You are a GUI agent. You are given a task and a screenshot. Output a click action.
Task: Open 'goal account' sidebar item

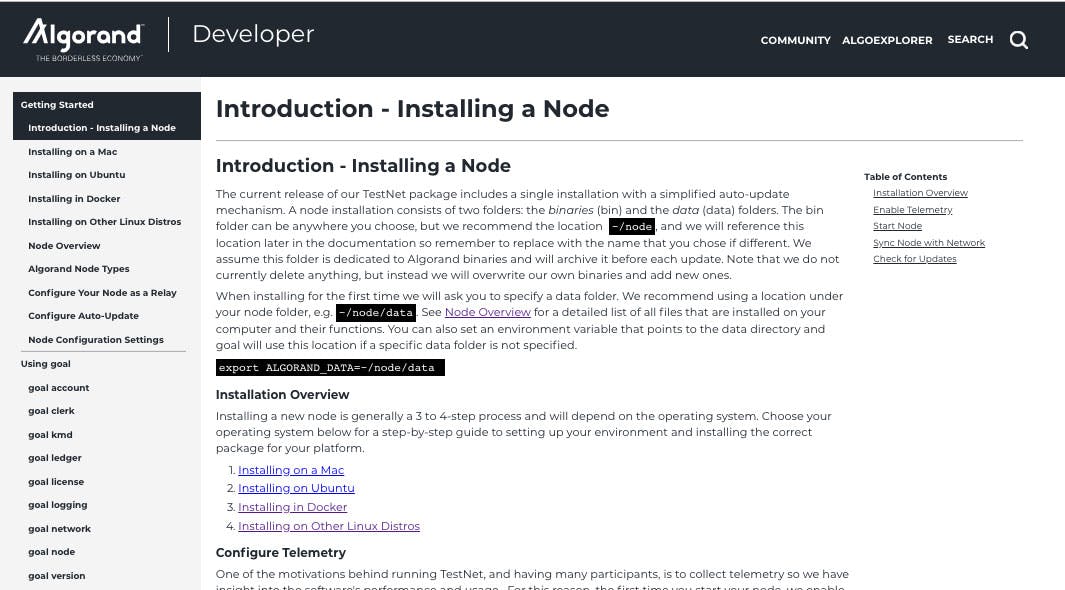point(58,387)
